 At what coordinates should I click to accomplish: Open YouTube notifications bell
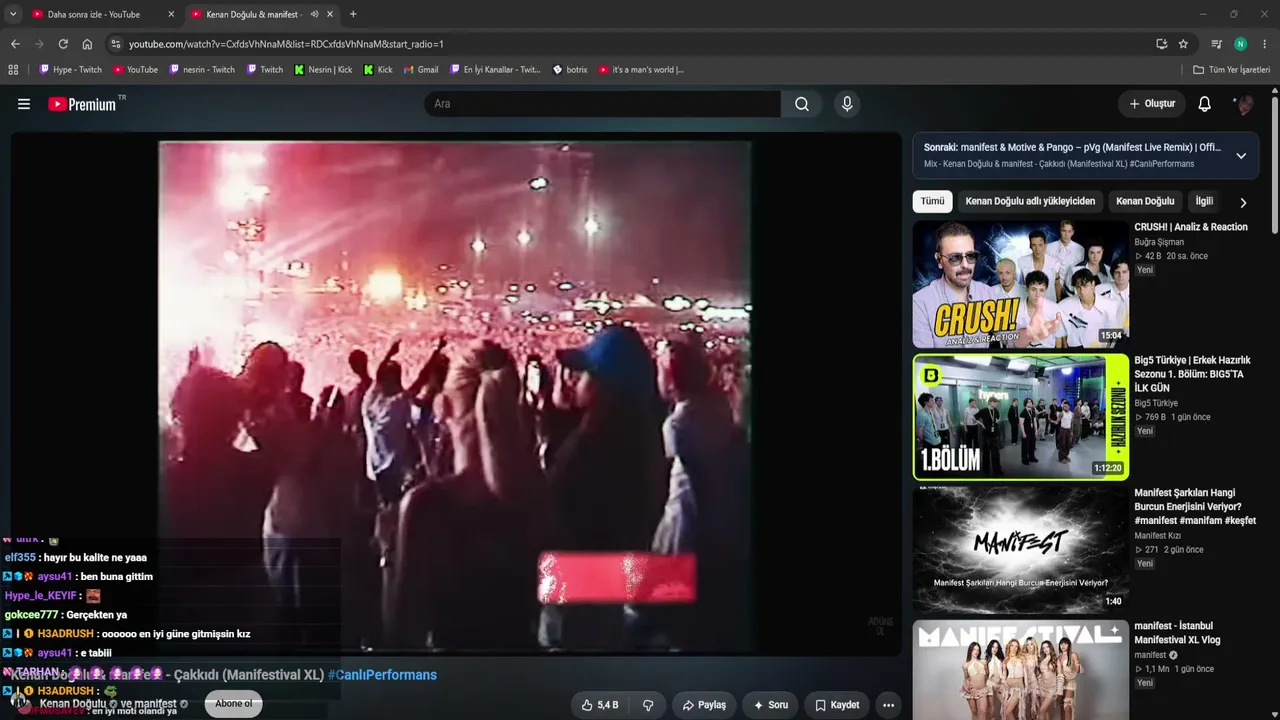pyautogui.click(x=1205, y=104)
